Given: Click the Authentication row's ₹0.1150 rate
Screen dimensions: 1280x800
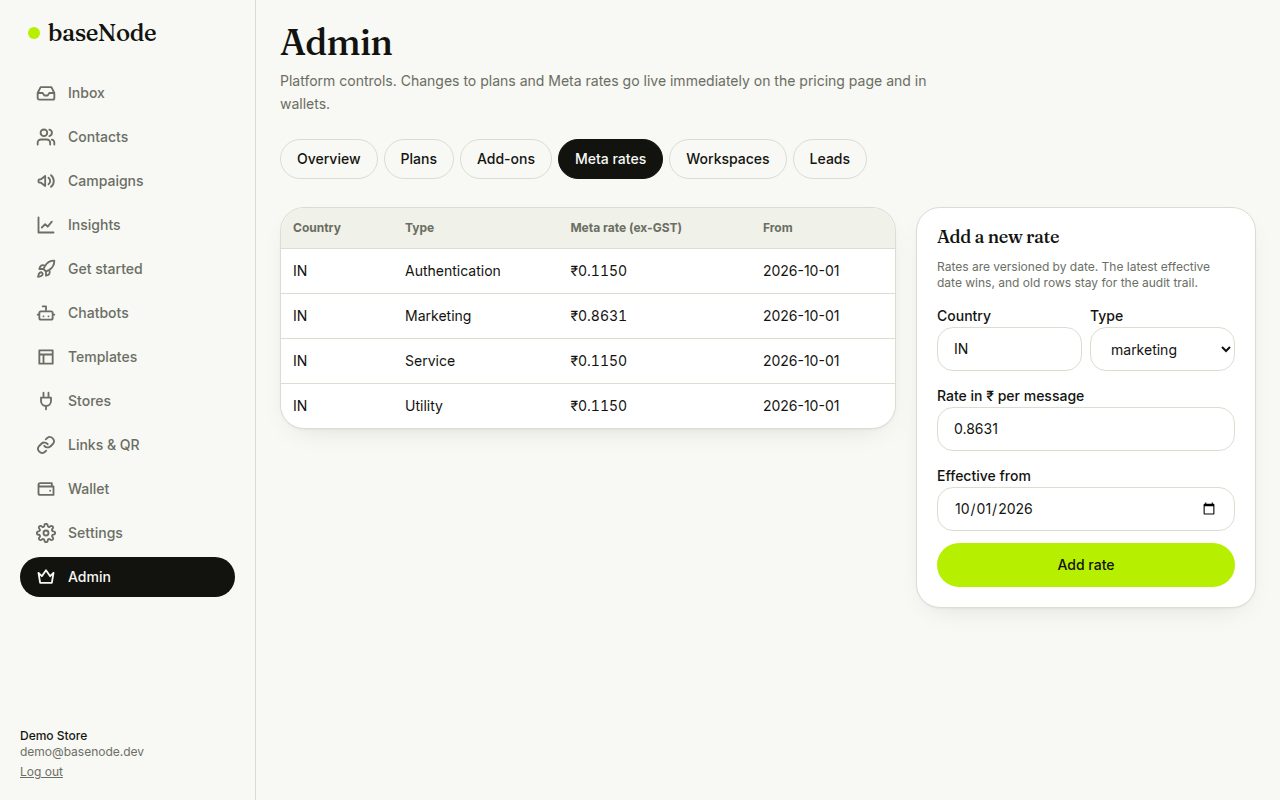Looking at the screenshot, I should [x=599, y=271].
